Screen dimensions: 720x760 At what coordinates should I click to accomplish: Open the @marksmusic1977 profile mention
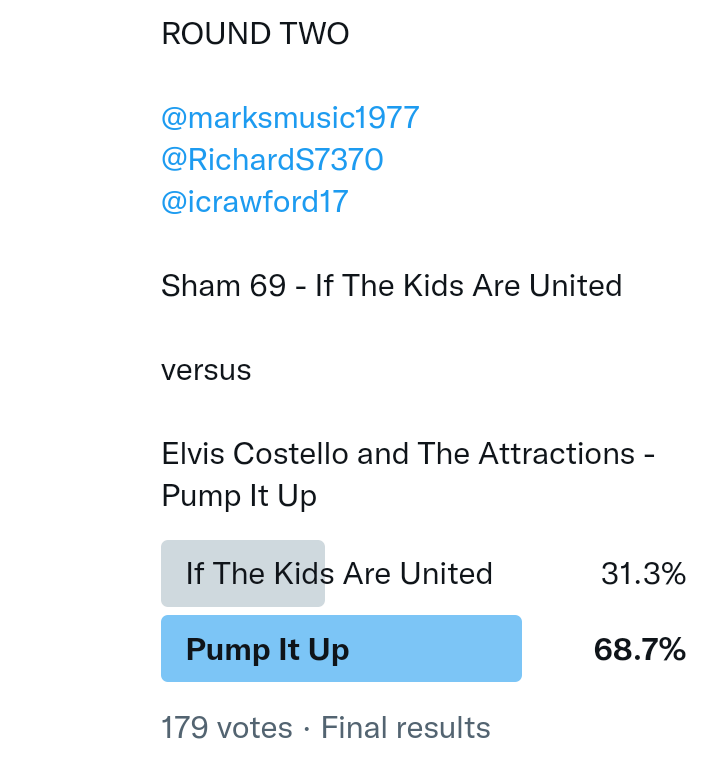pos(290,118)
